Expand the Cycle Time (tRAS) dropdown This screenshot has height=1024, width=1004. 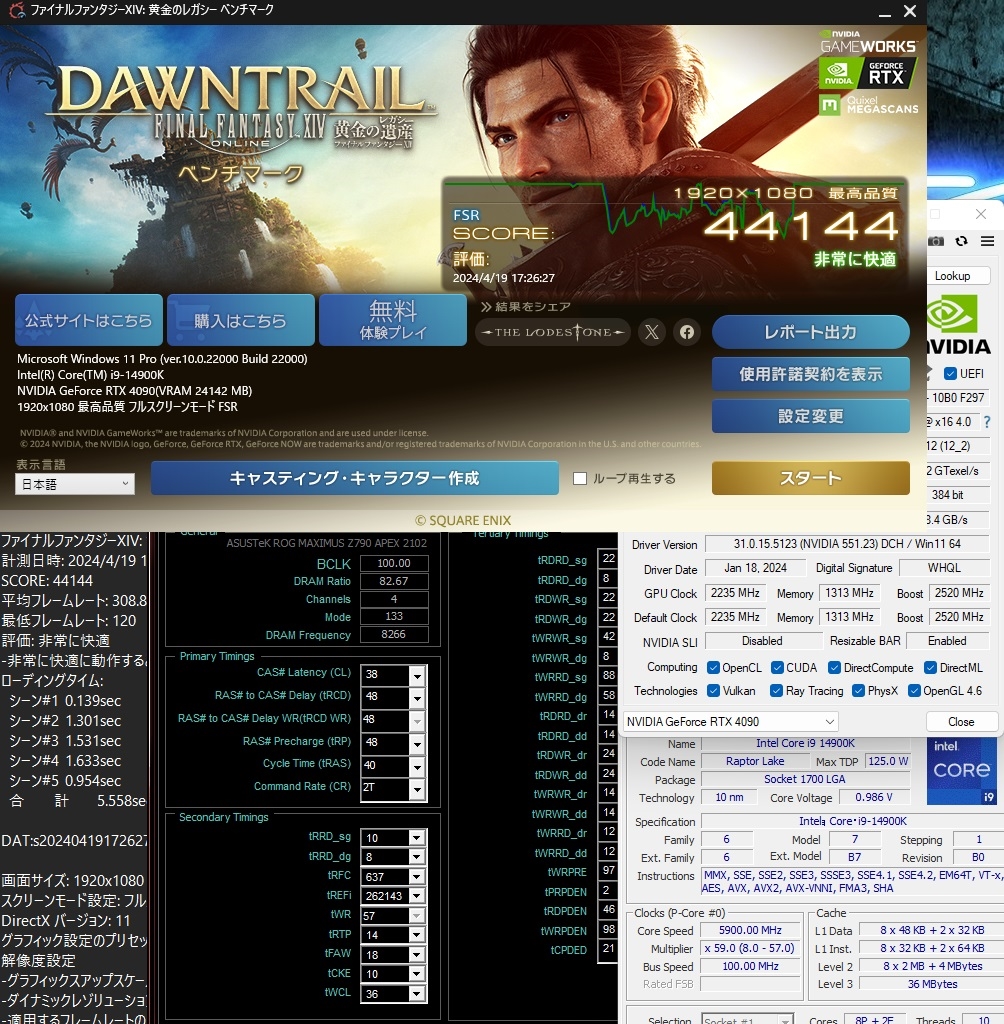click(x=417, y=766)
